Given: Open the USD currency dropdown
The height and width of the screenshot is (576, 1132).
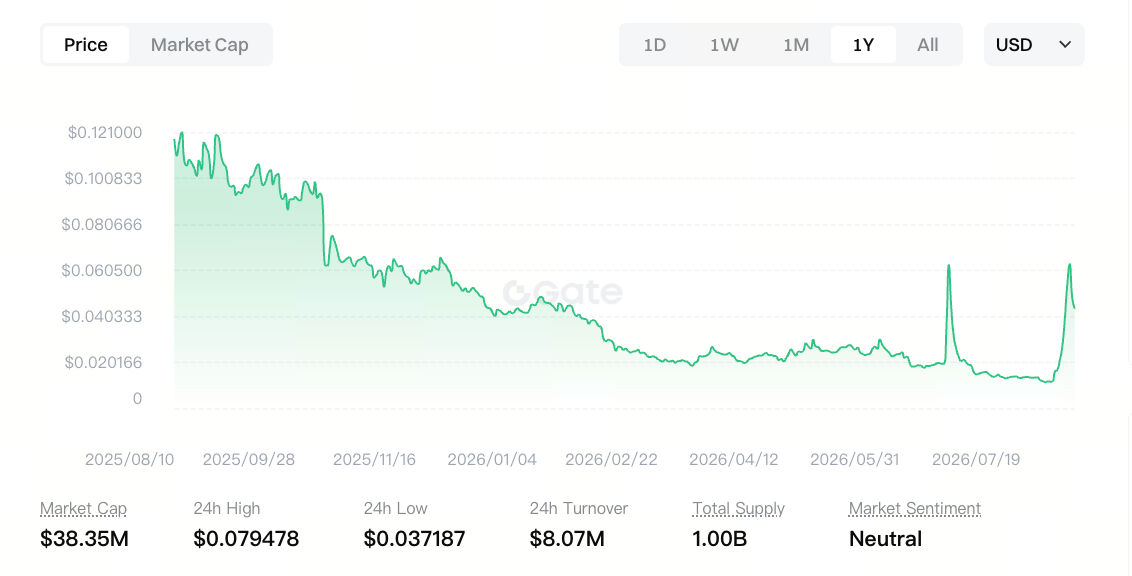Looking at the screenshot, I should [1034, 45].
